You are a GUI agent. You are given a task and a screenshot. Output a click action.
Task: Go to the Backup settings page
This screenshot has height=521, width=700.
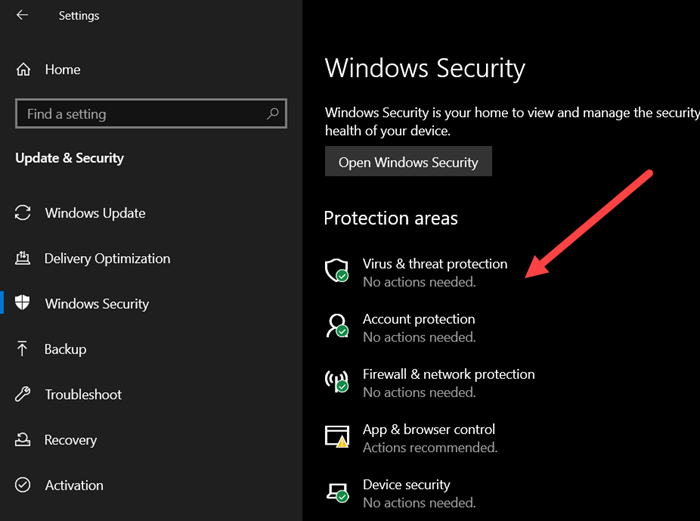pos(65,349)
